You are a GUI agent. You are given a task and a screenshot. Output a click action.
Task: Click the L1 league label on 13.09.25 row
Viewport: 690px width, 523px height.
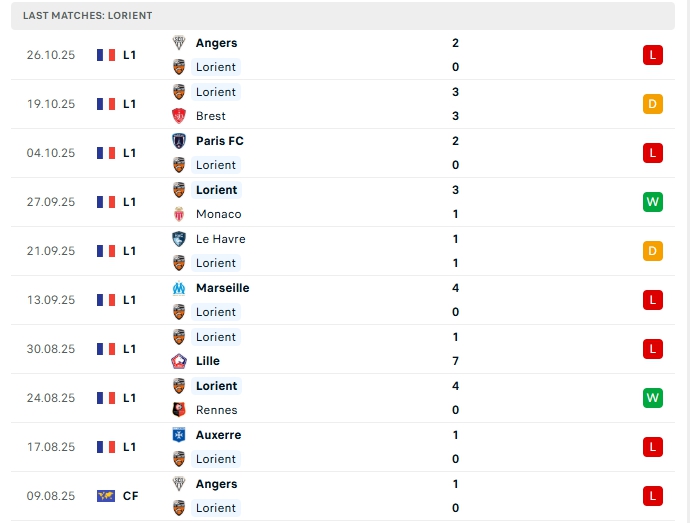130,300
